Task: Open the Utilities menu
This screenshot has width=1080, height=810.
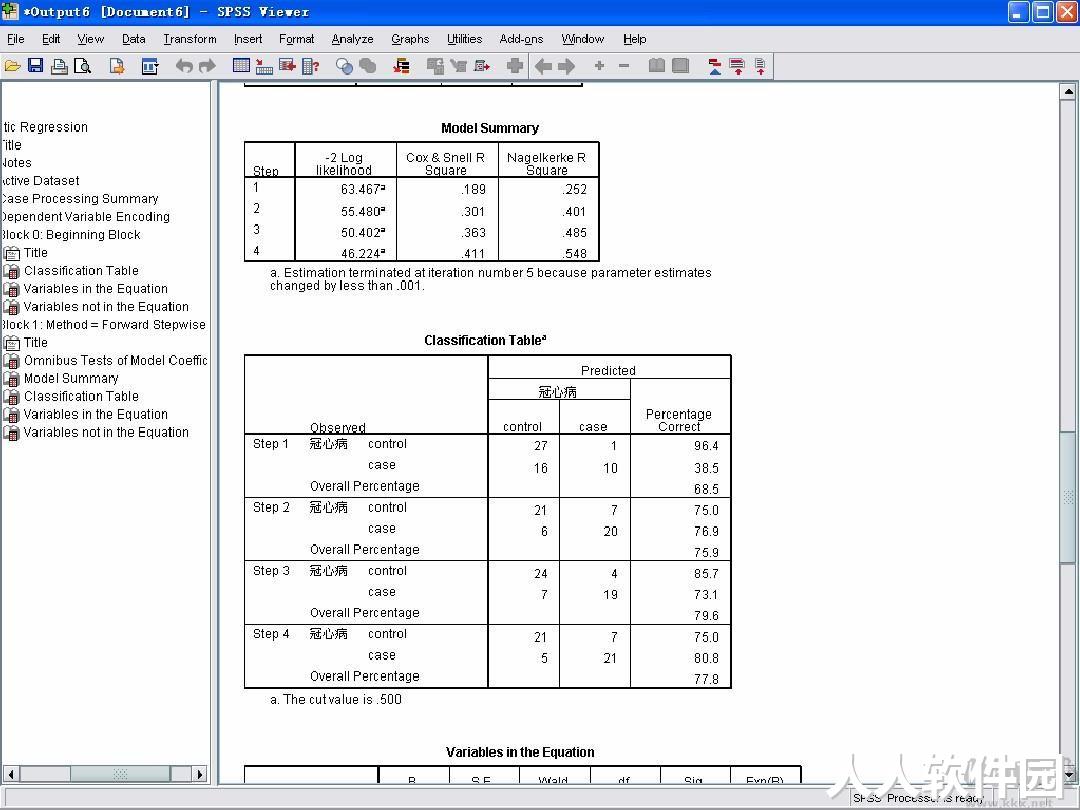Action: tap(464, 39)
